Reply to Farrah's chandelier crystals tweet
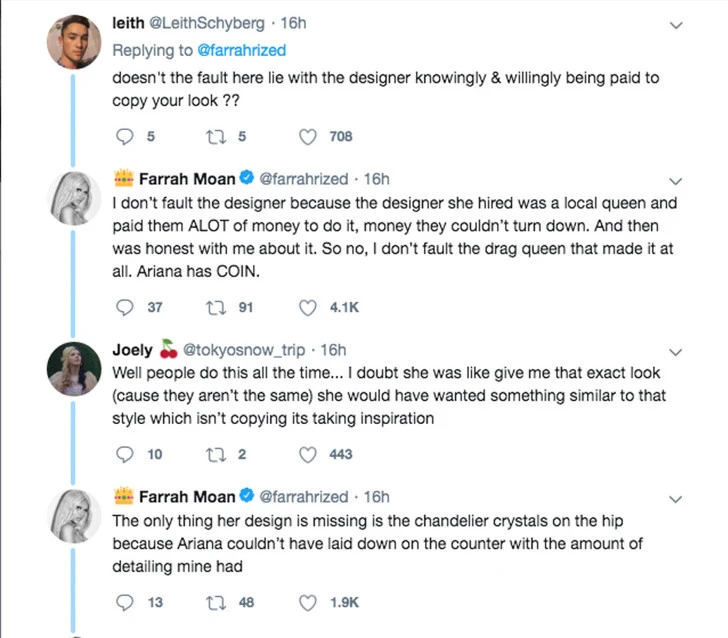728x638 pixels. (x=125, y=602)
